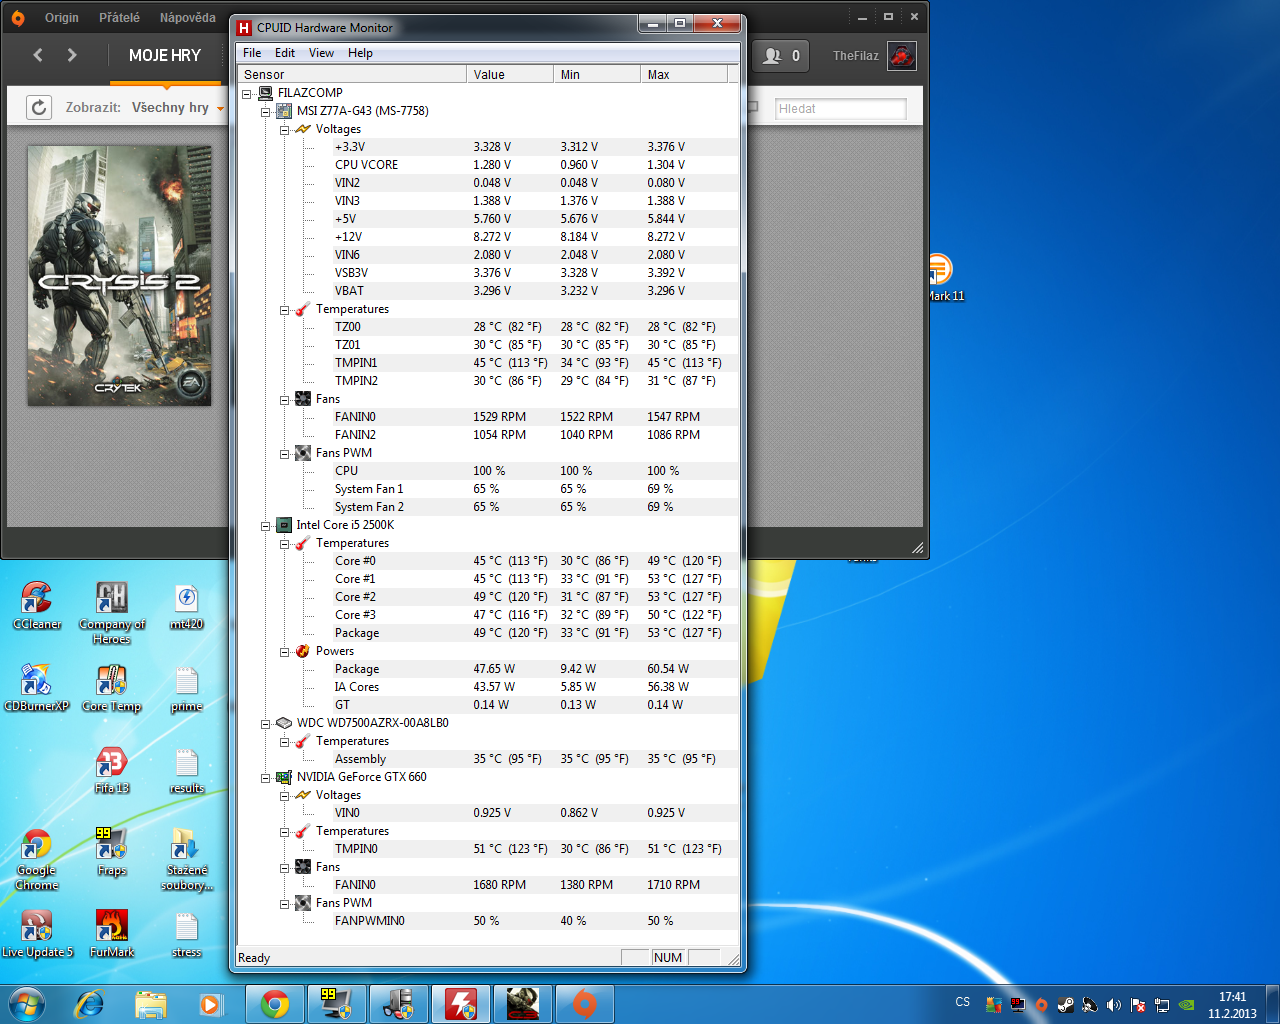Collapse the CPU Powers group

(x=284, y=651)
